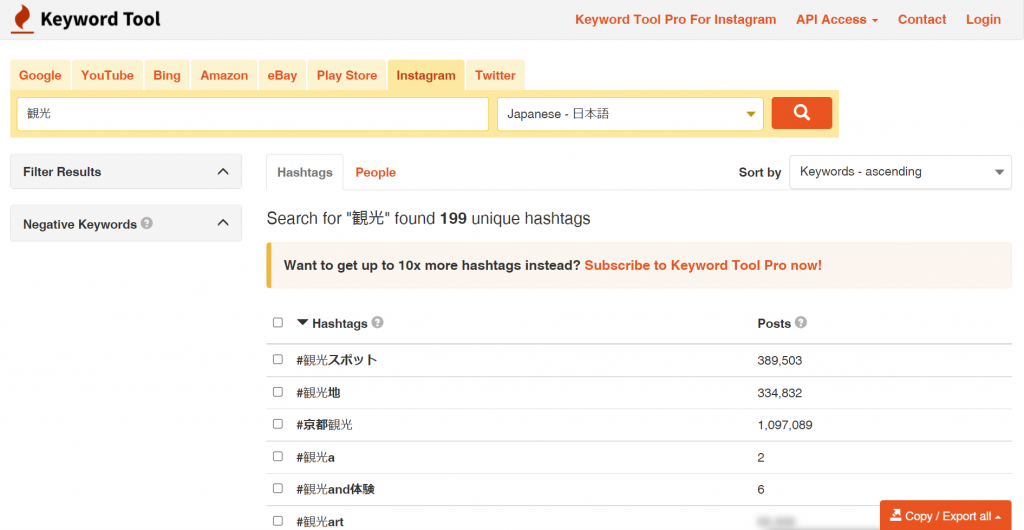Select the Hashtags results tab
1024x530 pixels.
305,172
